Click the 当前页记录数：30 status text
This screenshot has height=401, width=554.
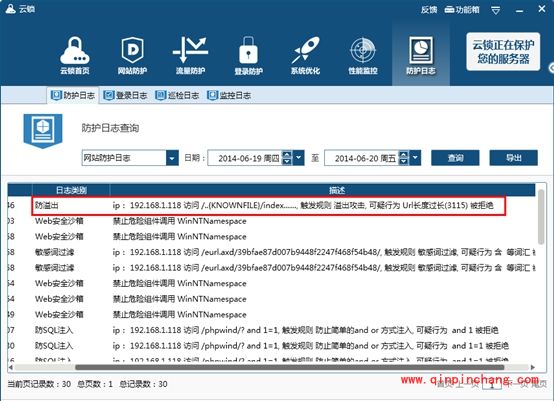tap(39, 384)
